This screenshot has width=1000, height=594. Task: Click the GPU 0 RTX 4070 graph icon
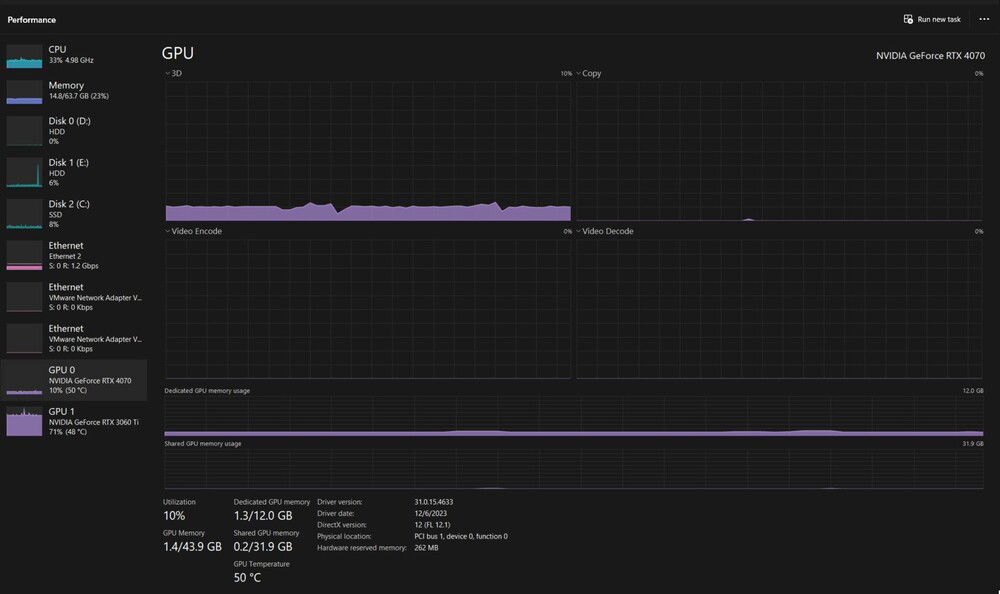tap(24, 380)
